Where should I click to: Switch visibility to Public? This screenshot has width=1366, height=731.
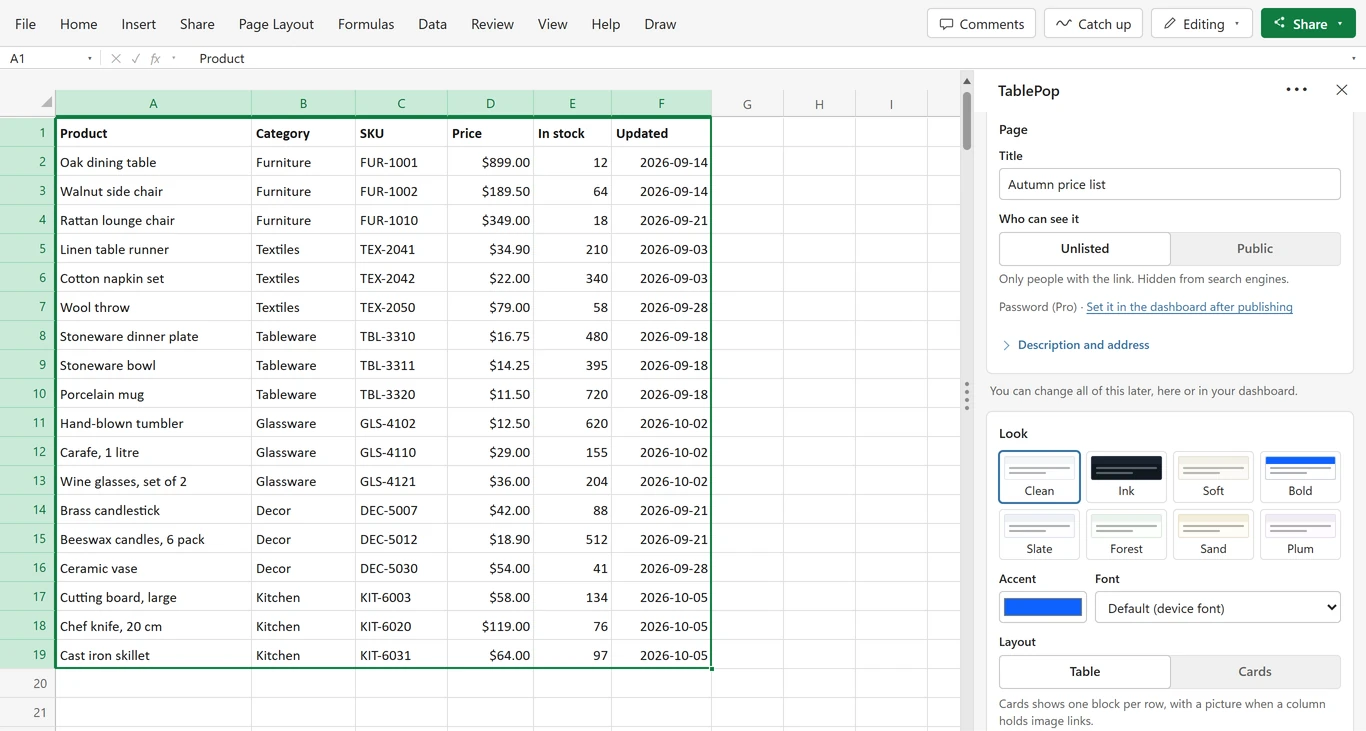1255,249
